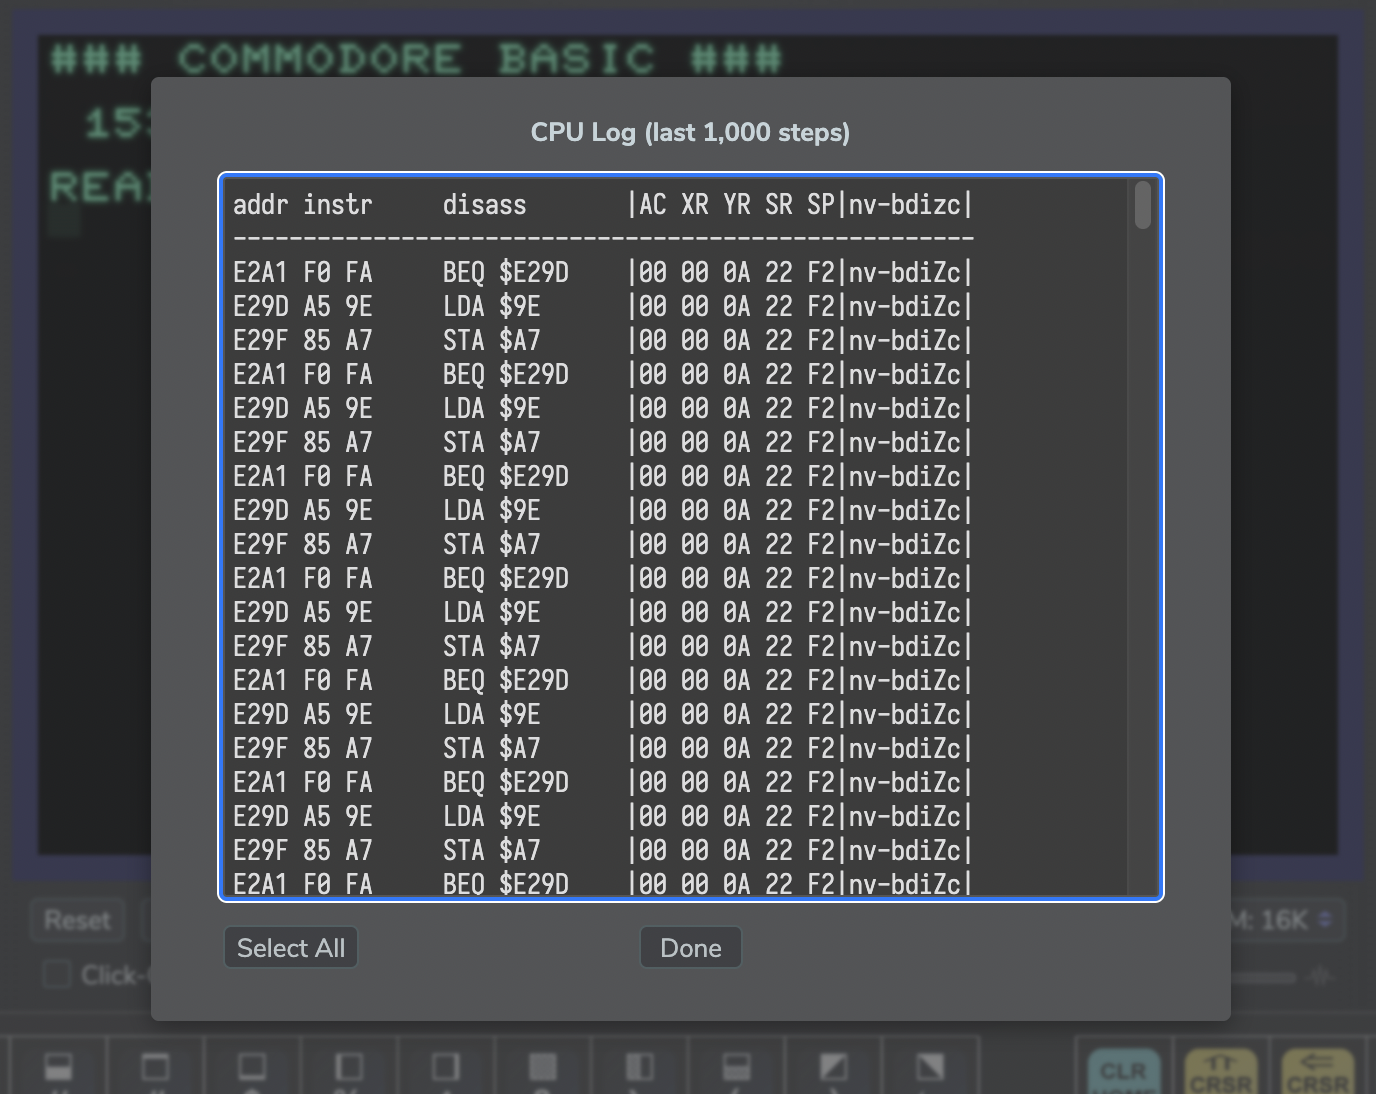Click the CPU log scrollbar thumb
This screenshot has height=1094, width=1376.
click(1143, 206)
